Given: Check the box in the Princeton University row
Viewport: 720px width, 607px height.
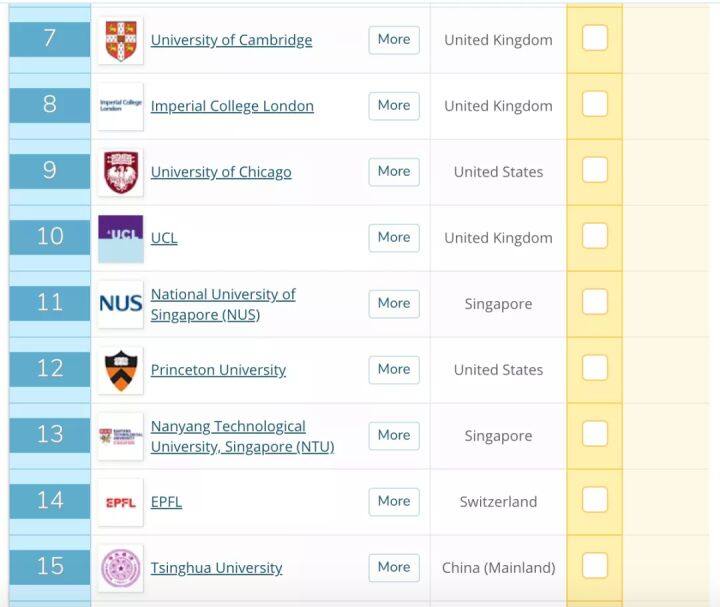Looking at the screenshot, I should click(595, 367).
